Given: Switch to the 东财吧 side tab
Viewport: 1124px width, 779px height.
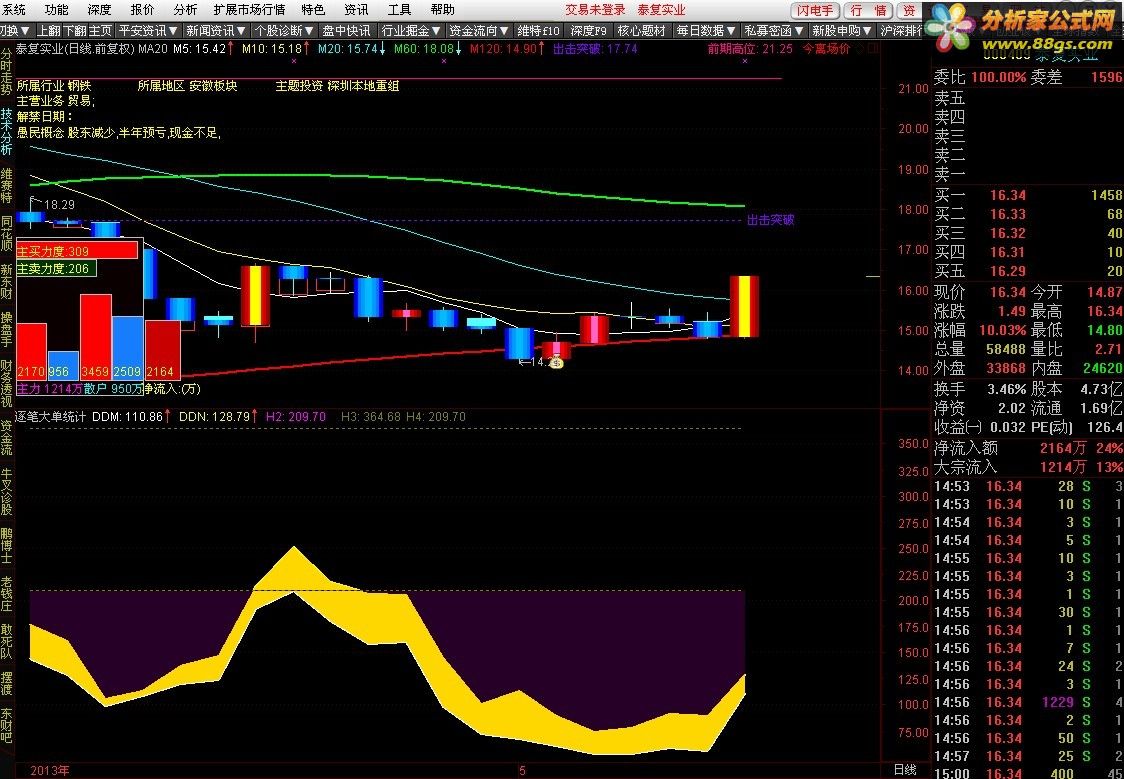Looking at the screenshot, I should point(6,725).
